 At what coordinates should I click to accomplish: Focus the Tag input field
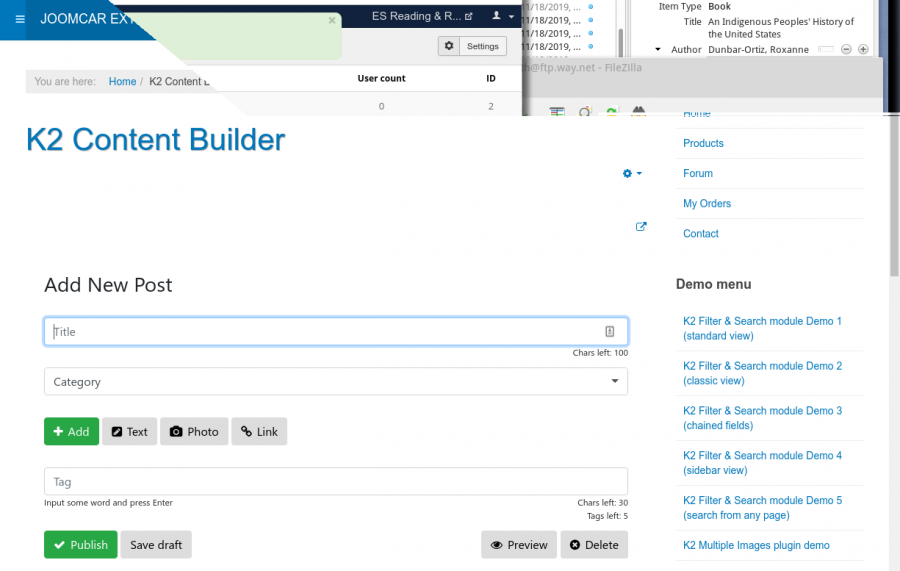pyautogui.click(x=336, y=481)
